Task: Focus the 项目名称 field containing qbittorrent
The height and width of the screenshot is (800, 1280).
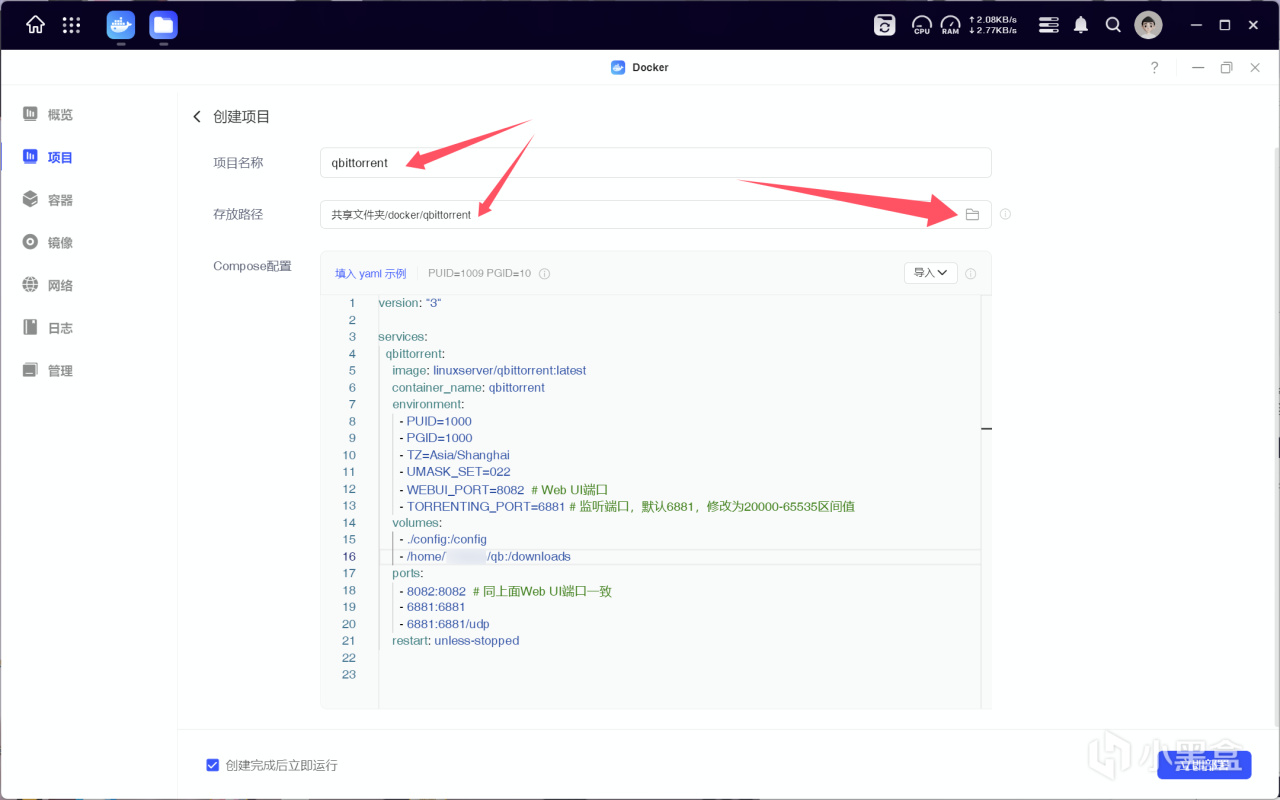Action: (x=655, y=163)
